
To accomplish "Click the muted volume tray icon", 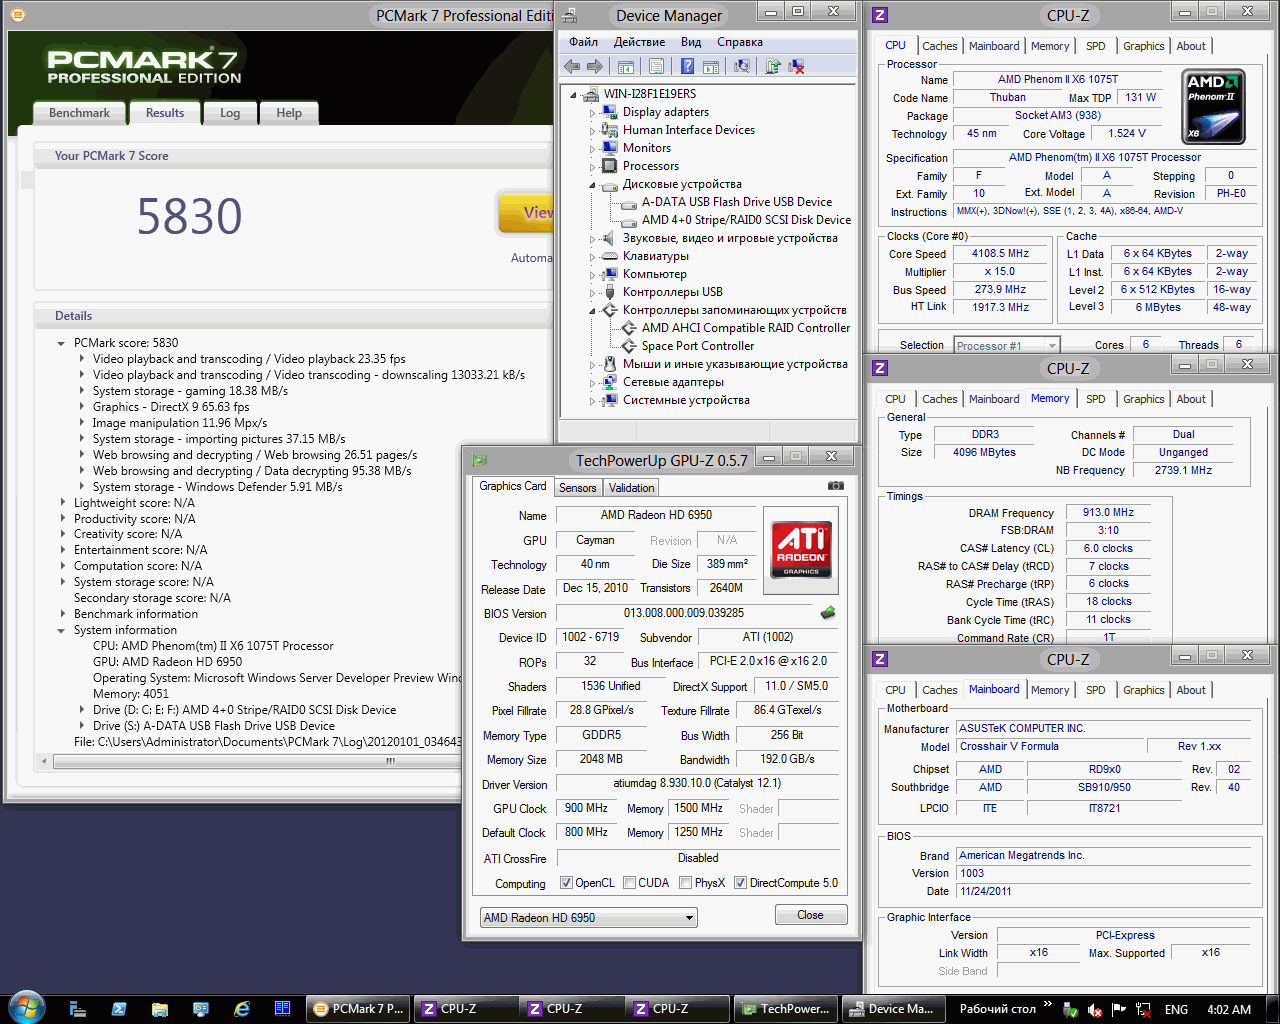I will point(1095,1010).
